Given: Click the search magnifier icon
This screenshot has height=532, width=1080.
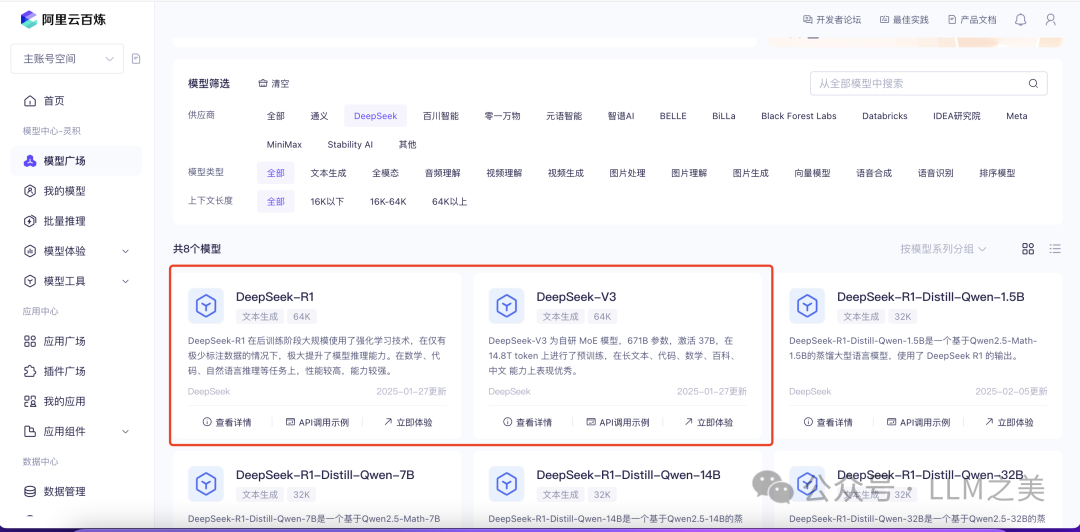Looking at the screenshot, I should (1033, 83).
